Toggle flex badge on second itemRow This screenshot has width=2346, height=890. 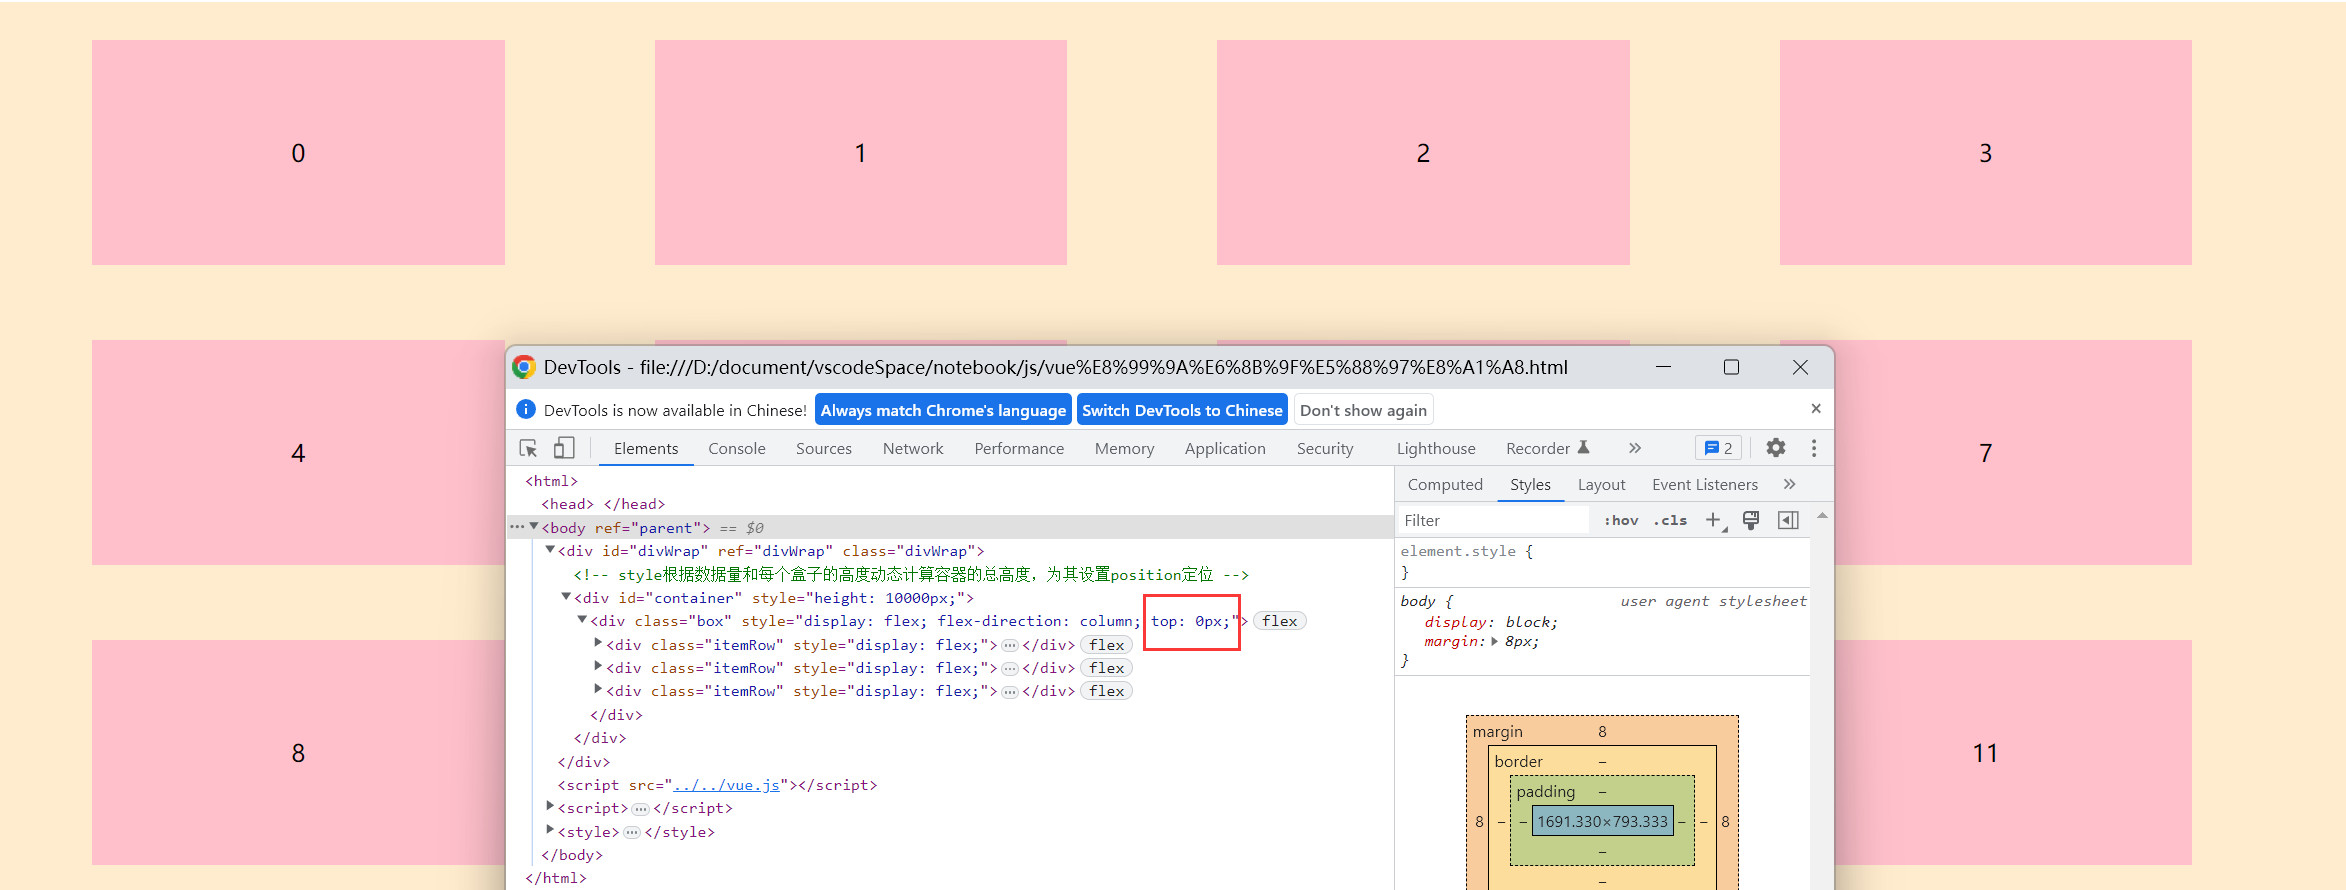1106,668
